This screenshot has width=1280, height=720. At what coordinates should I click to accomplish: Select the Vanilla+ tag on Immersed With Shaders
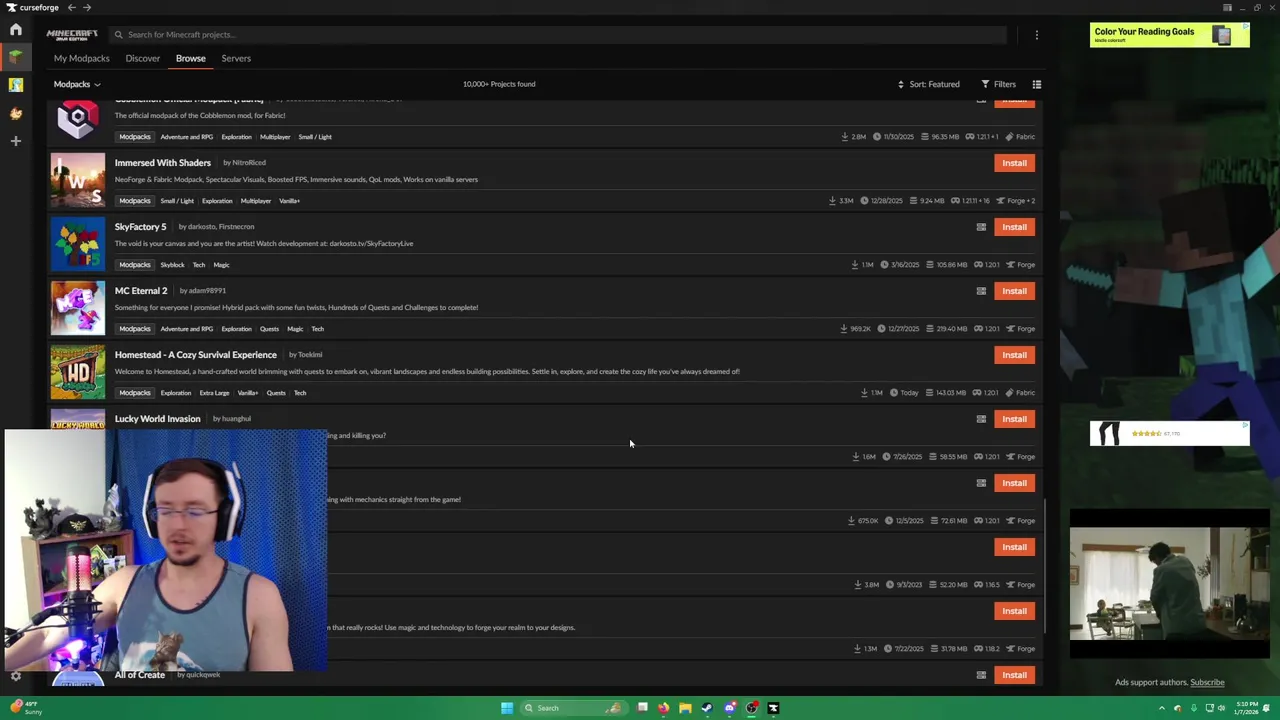pyautogui.click(x=289, y=201)
